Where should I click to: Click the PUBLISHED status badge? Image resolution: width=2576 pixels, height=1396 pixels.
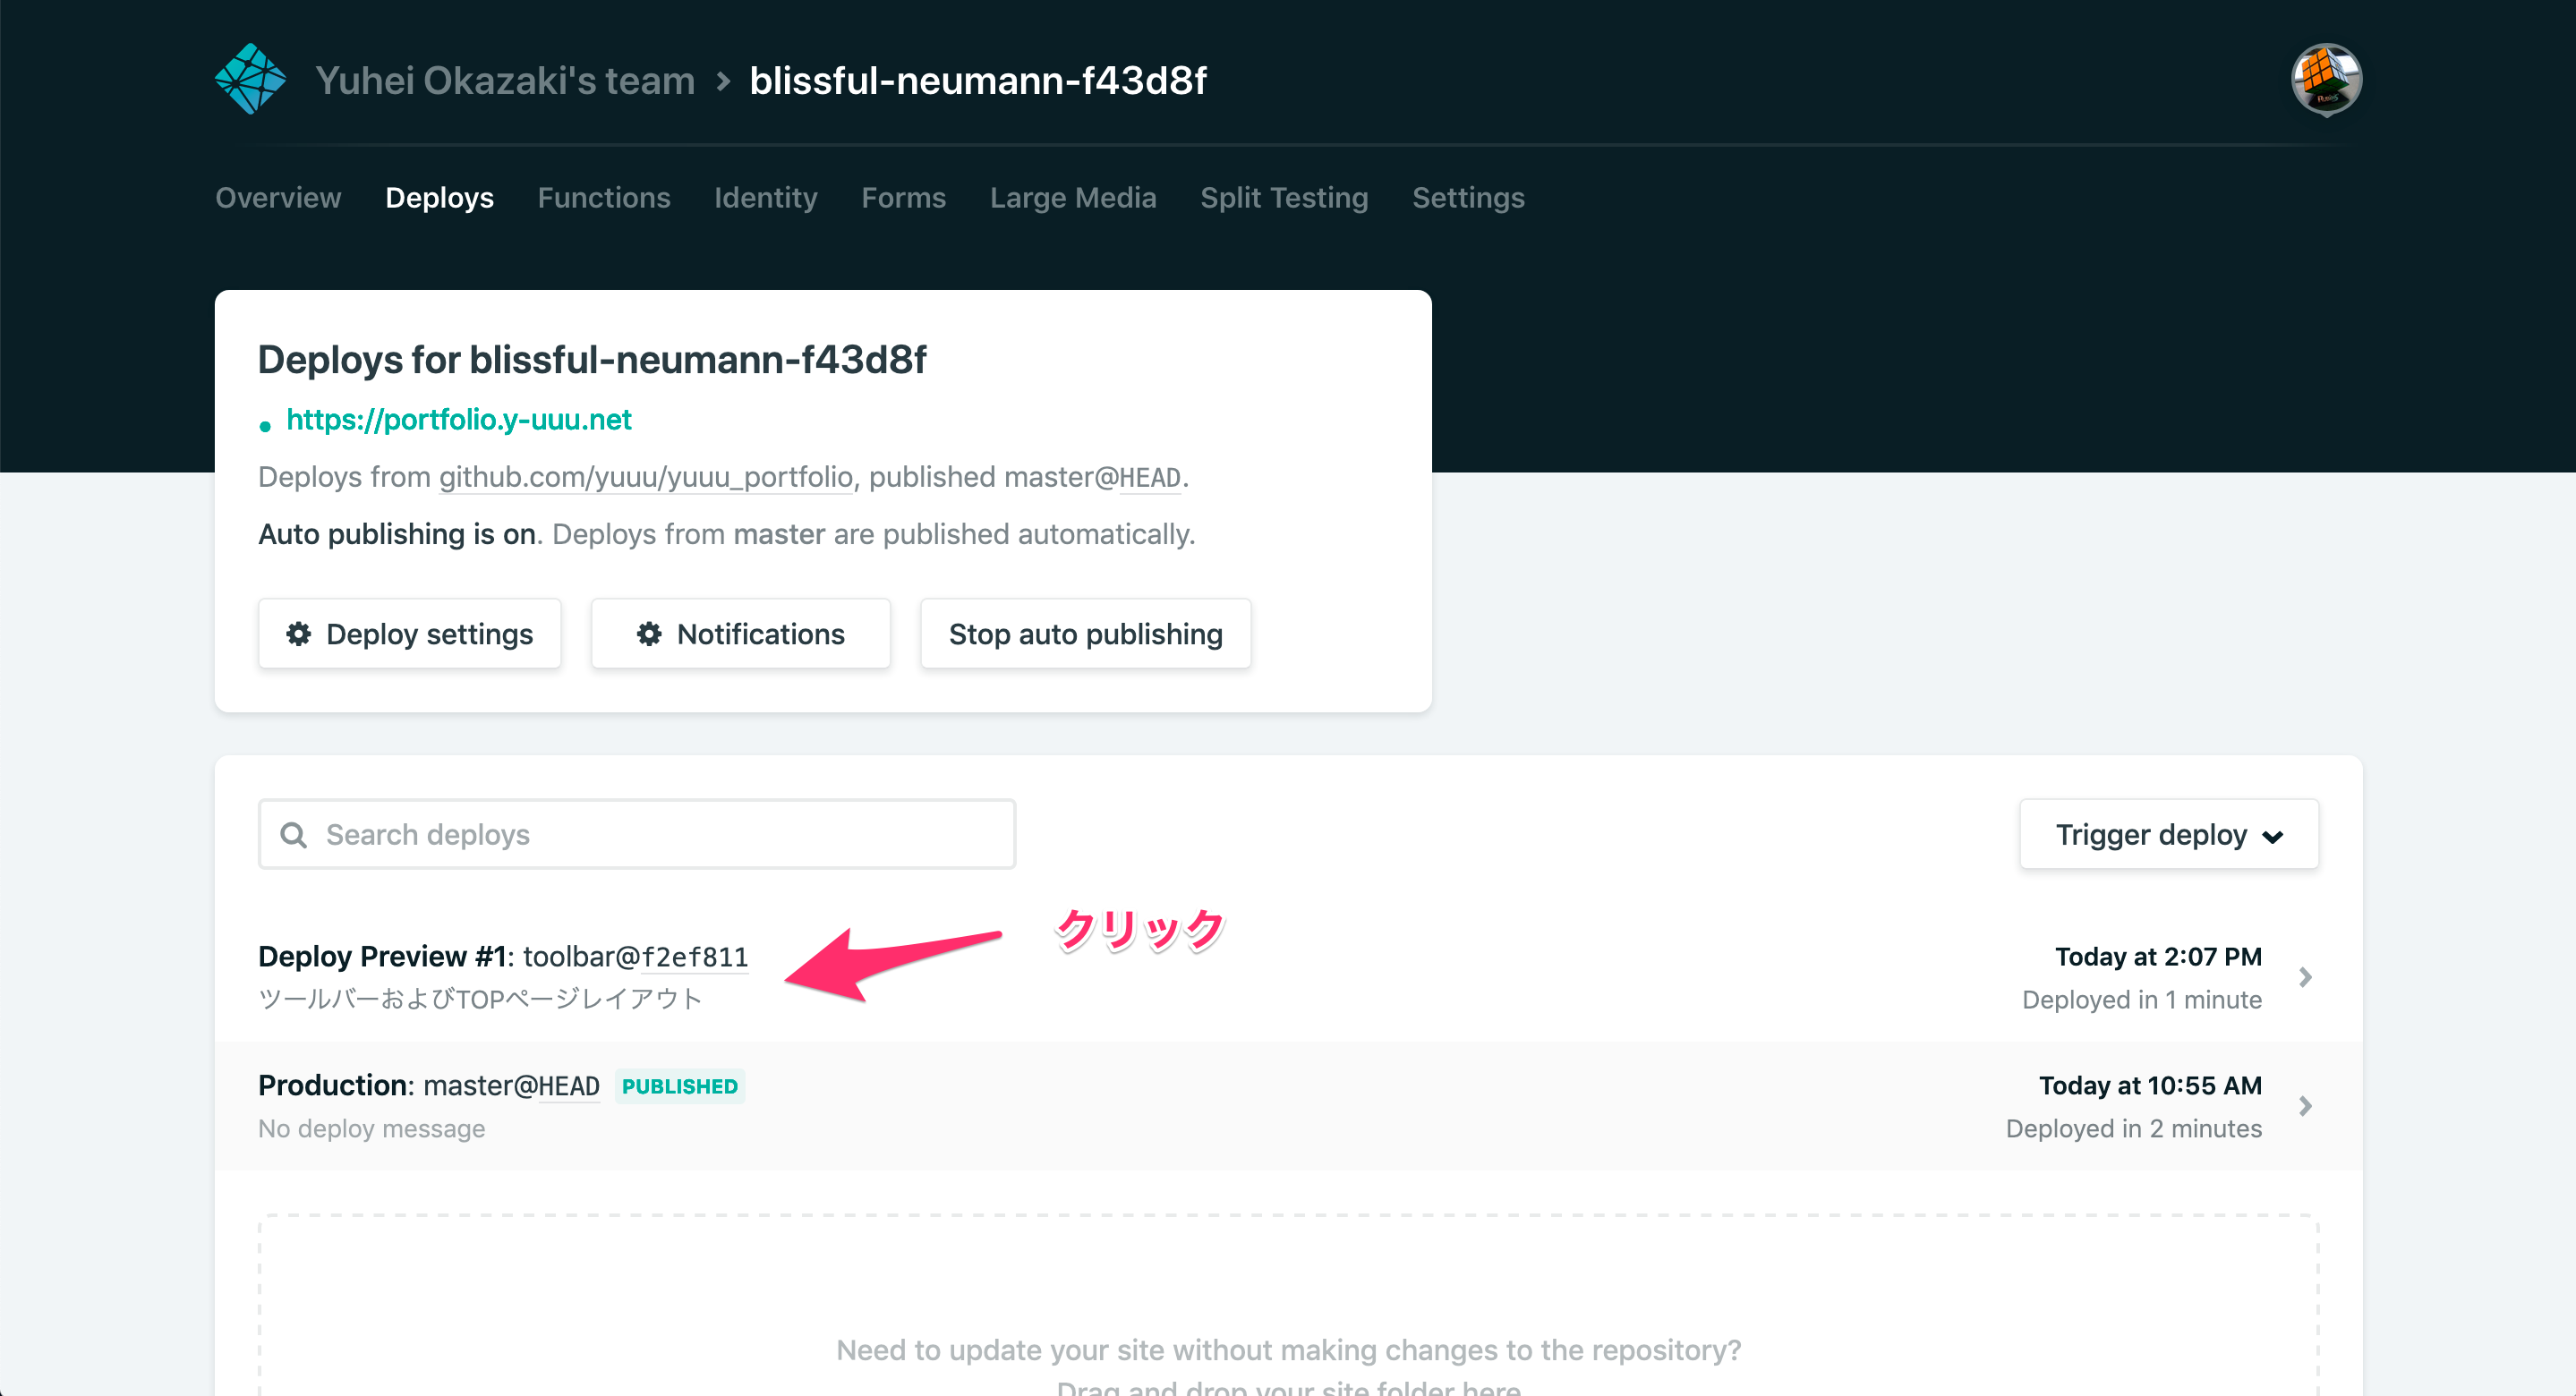[679, 1086]
